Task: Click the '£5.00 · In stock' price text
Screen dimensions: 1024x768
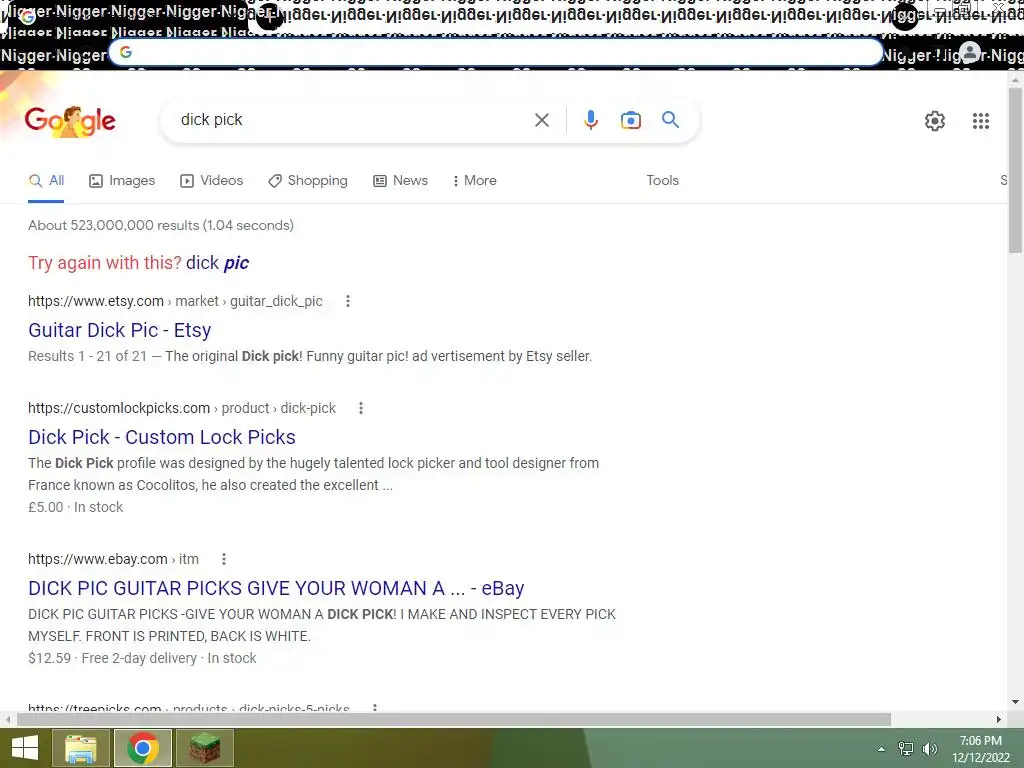Action: (76, 507)
